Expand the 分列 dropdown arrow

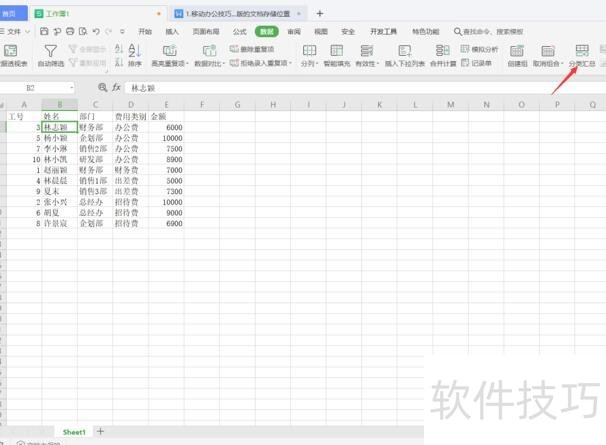[317, 63]
